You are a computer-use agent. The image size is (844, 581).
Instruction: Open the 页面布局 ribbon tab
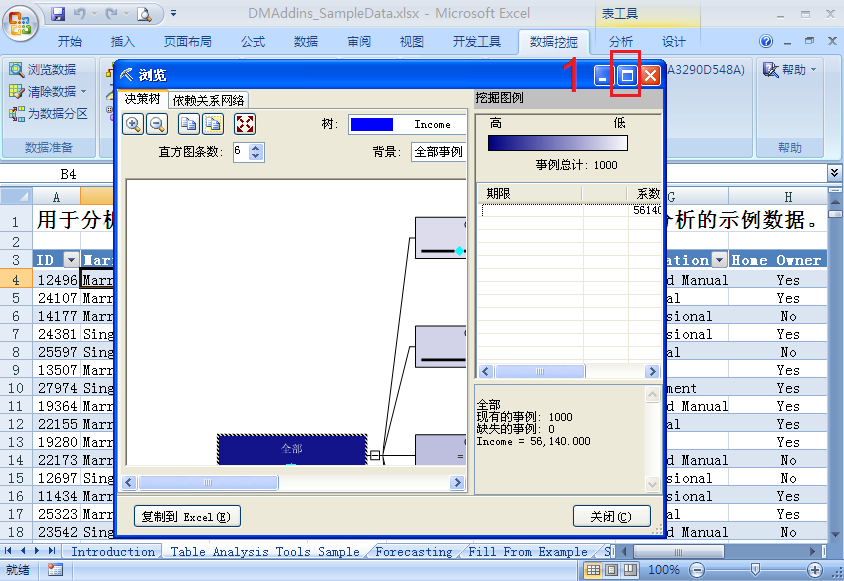coord(187,41)
